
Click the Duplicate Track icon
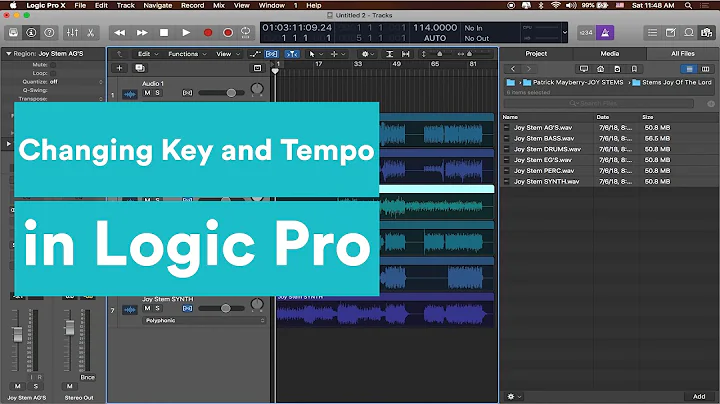click(x=140, y=68)
